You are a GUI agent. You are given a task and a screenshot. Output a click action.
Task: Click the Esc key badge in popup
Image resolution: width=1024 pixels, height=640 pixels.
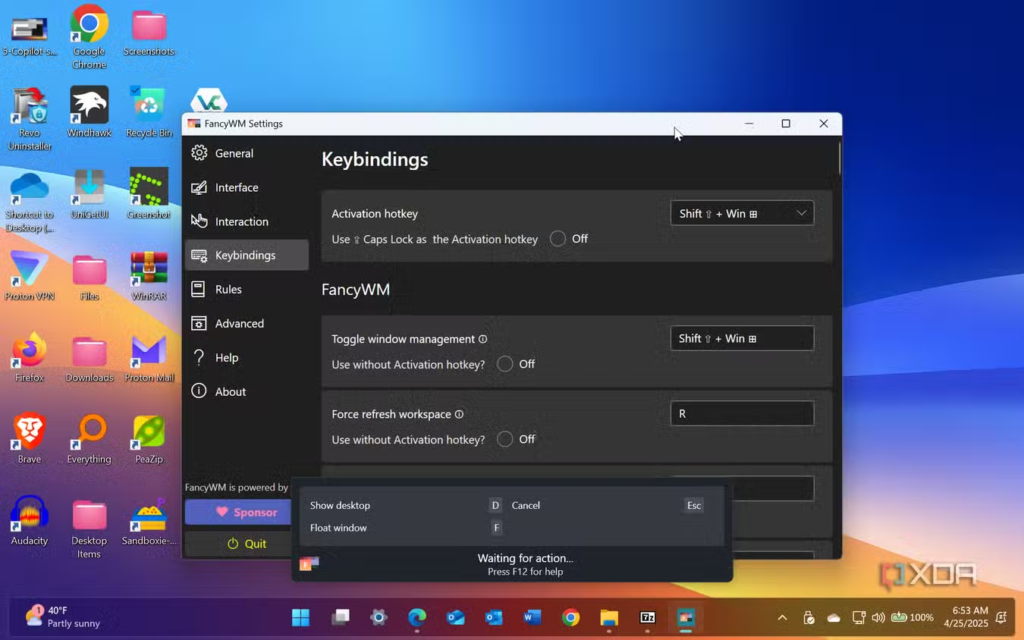tap(694, 505)
